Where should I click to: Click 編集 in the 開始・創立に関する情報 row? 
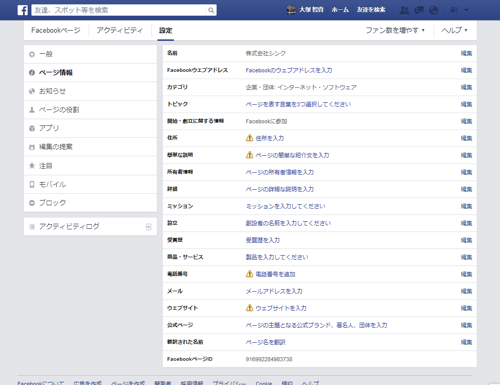click(x=466, y=121)
